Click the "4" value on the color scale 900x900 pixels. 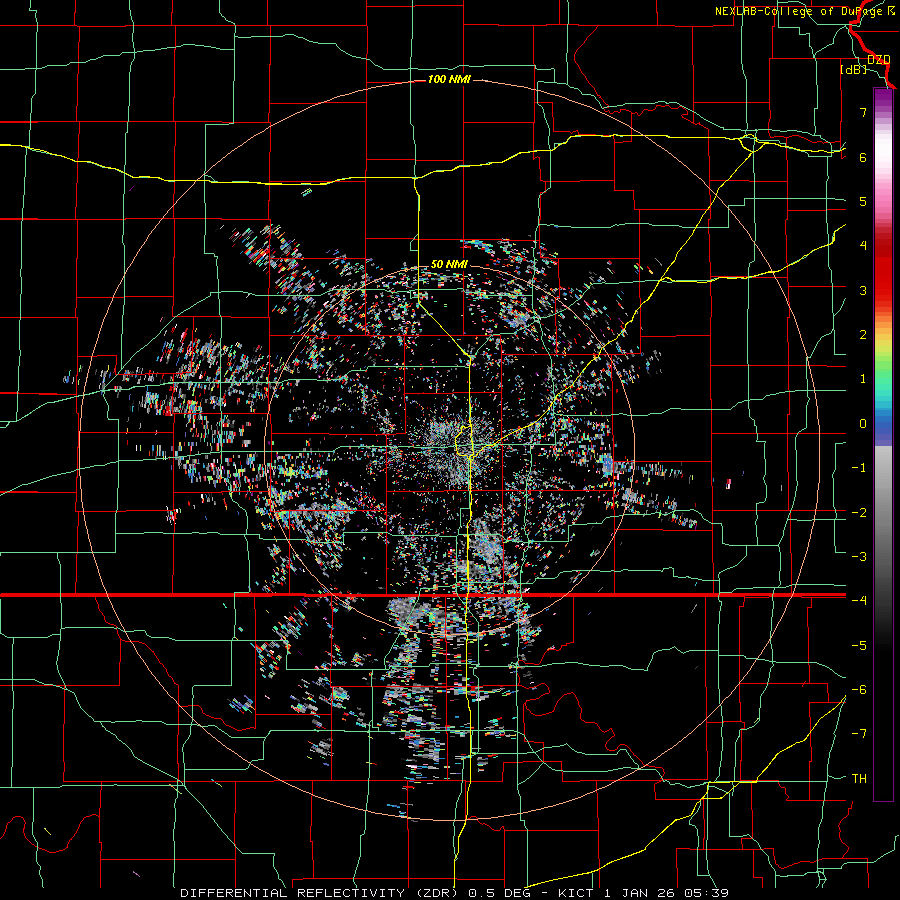(863, 246)
